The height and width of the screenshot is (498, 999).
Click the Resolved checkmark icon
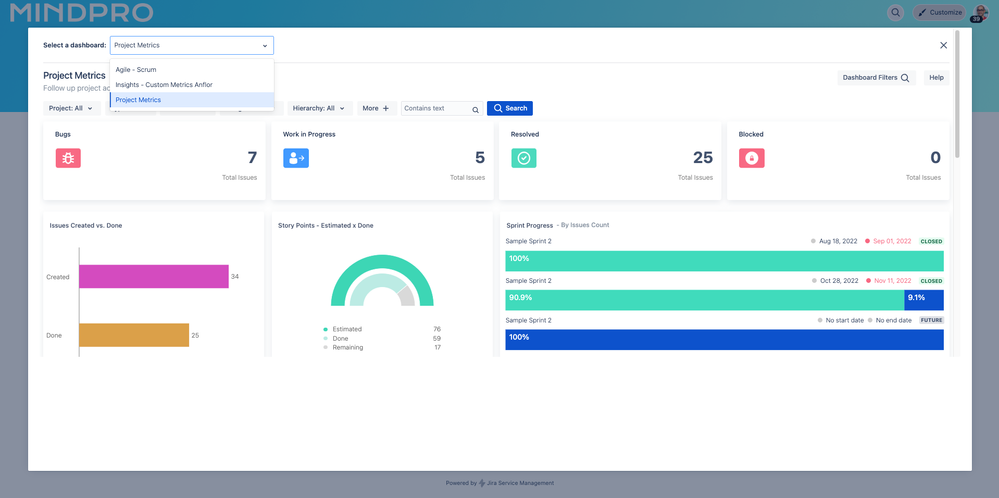(x=524, y=158)
